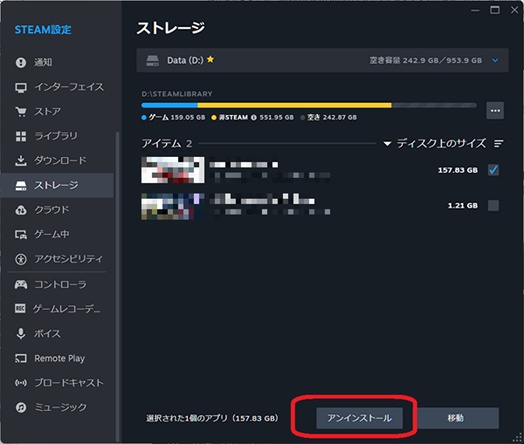Uncheck the 157.83 GB game checkbox
The width and height of the screenshot is (524, 444).
pyautogui.click(x=494, y=170)
